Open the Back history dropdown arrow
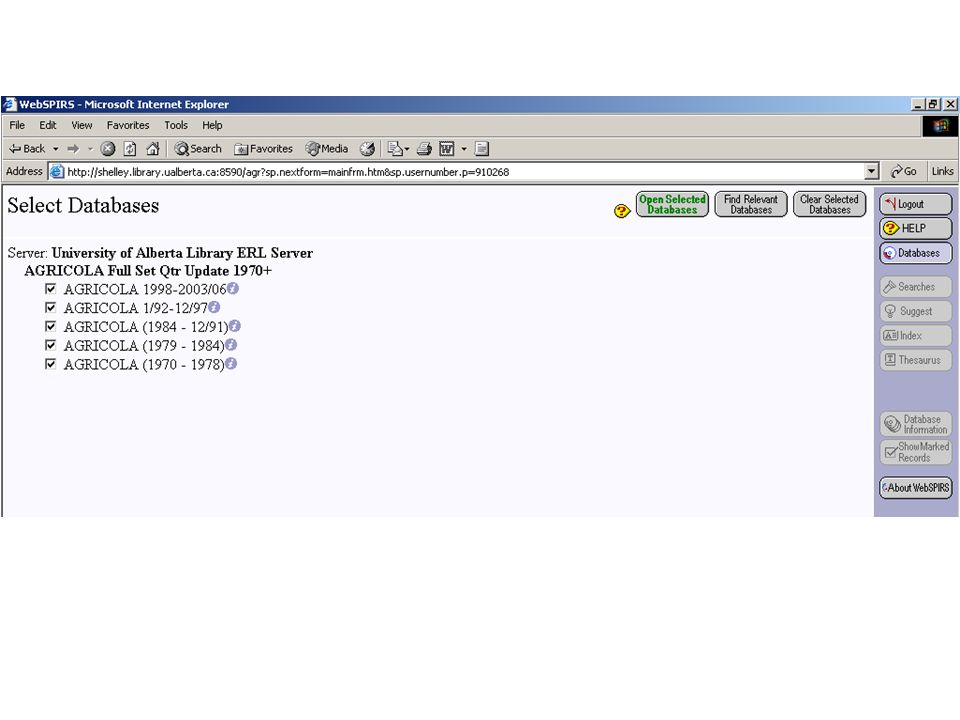The width and height of the screenshot is (960, 720). (x=55, y=149)
